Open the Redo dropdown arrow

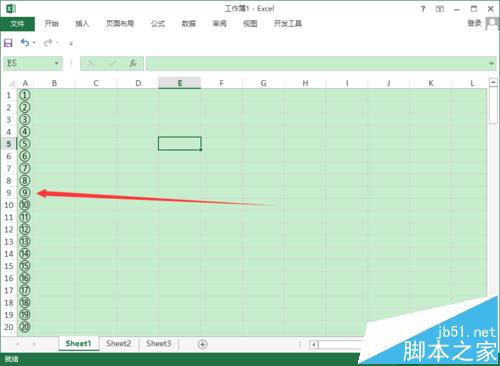[x=57, y=43]
